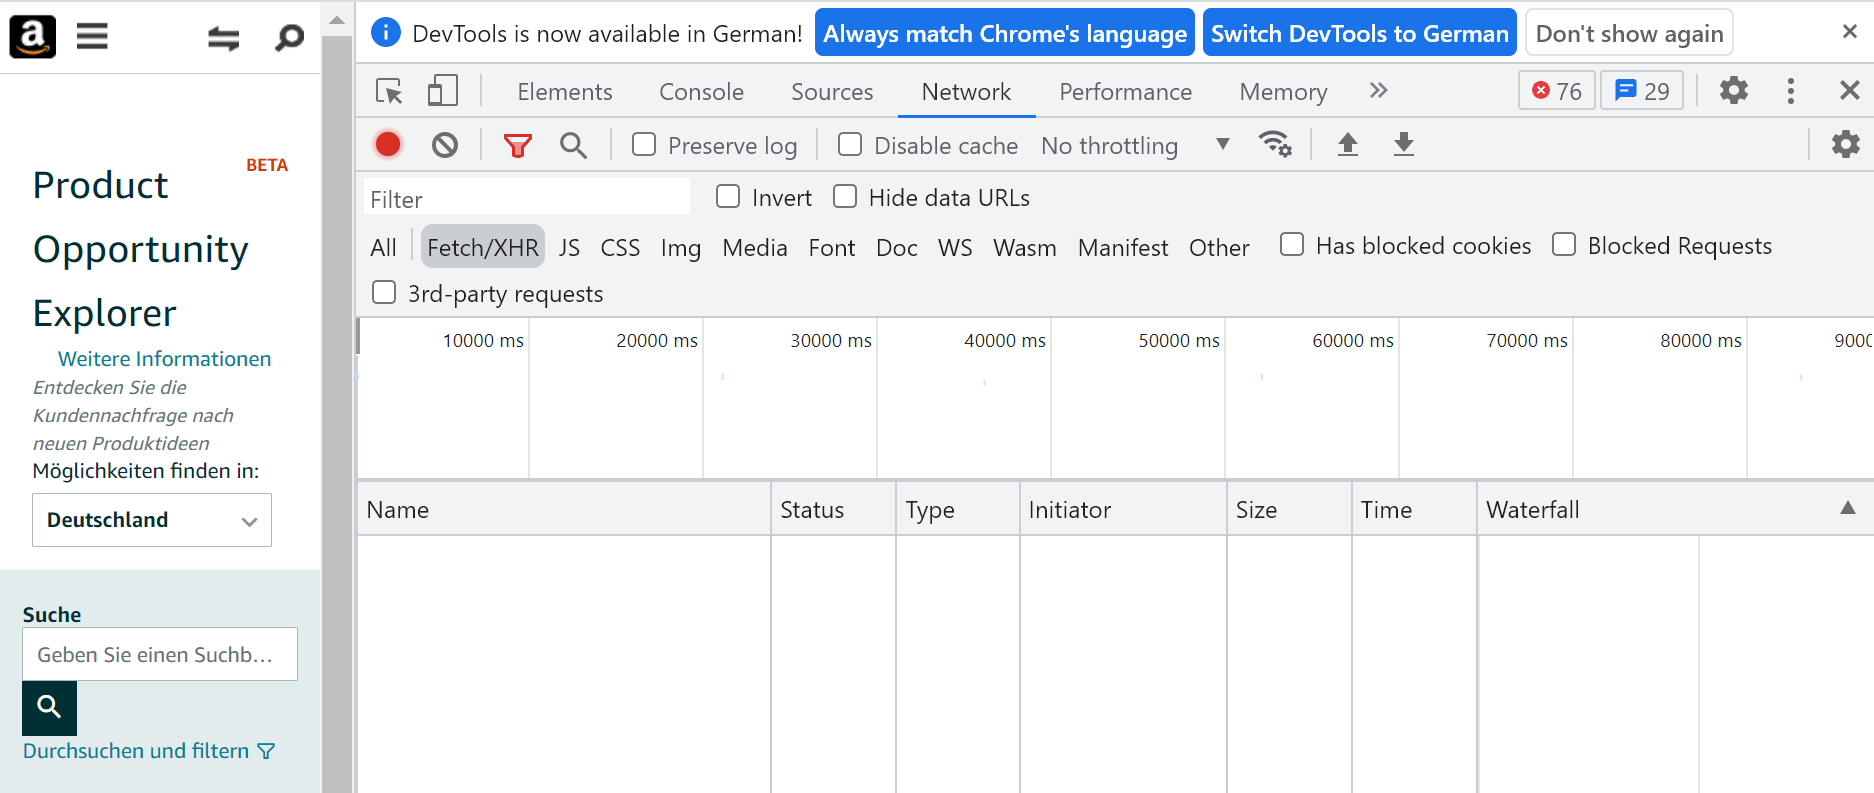Switch to Console tab

[701, 92]
